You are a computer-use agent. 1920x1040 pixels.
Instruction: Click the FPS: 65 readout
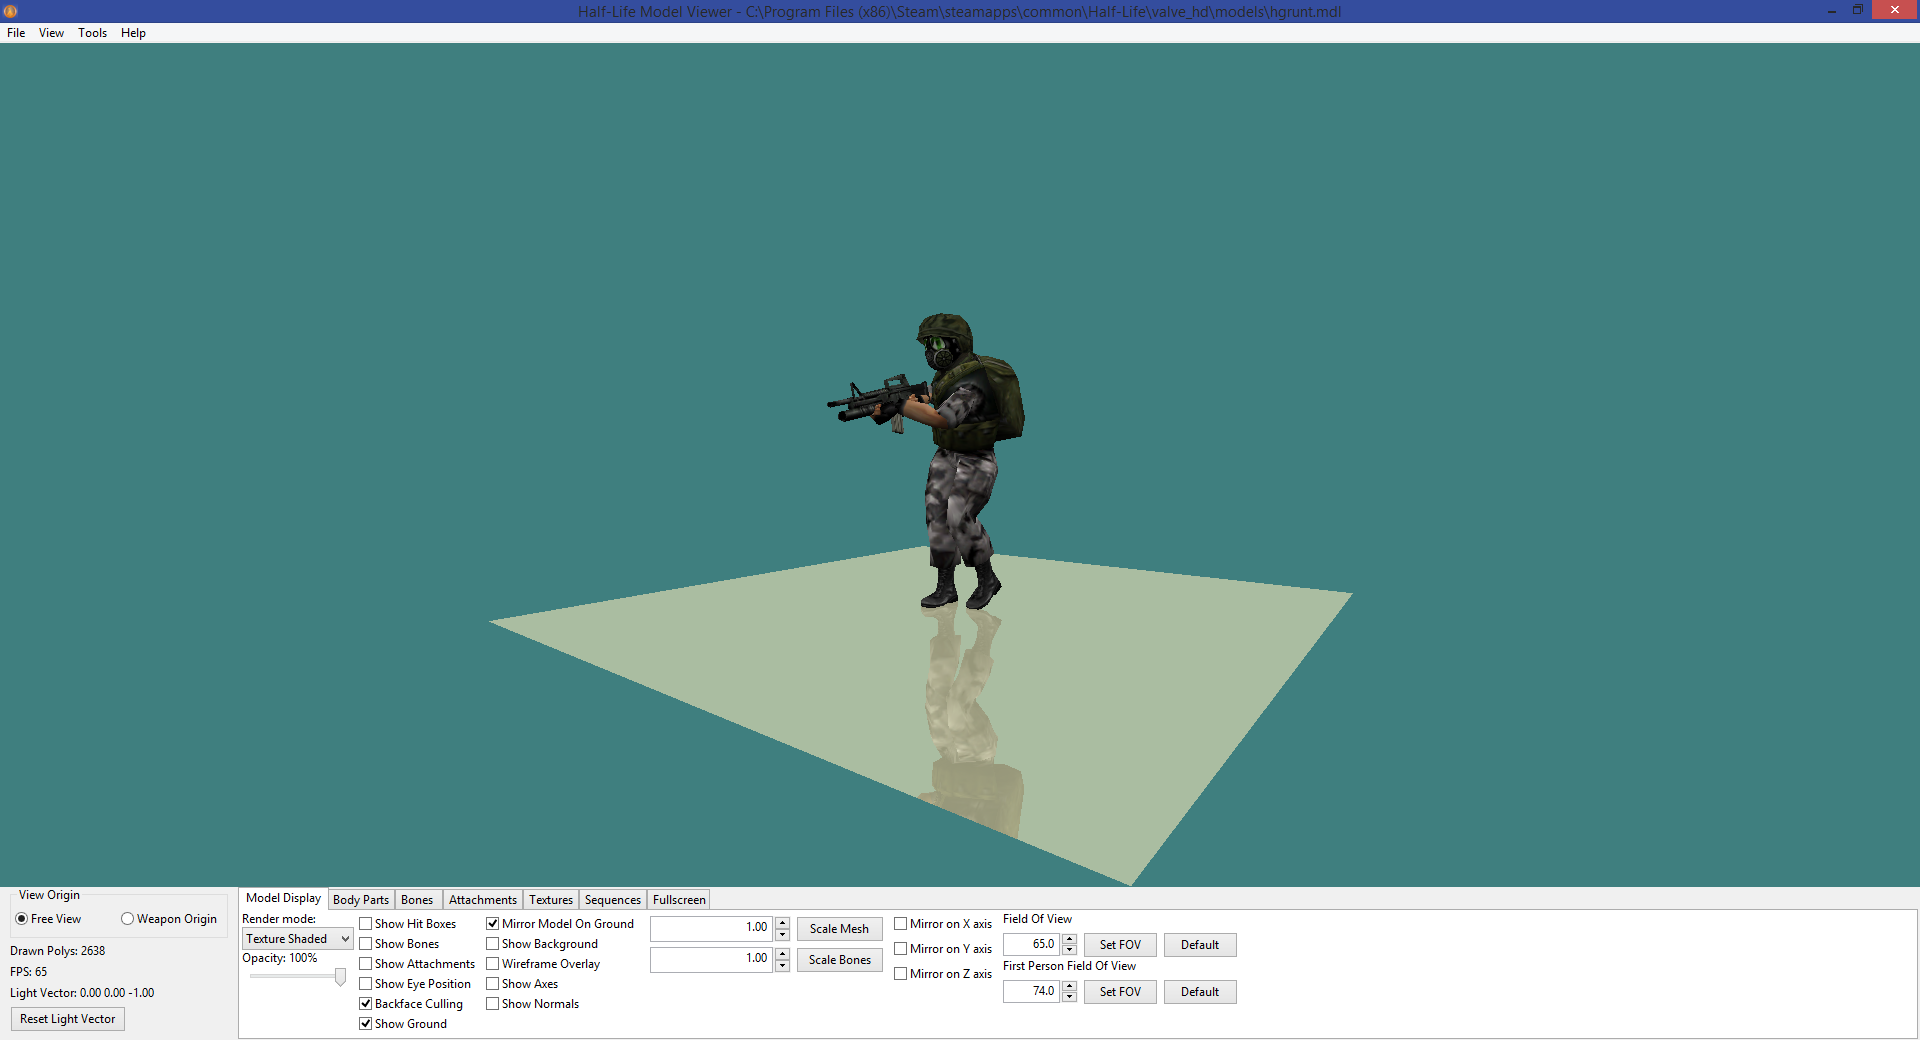[x=29, y=972]
